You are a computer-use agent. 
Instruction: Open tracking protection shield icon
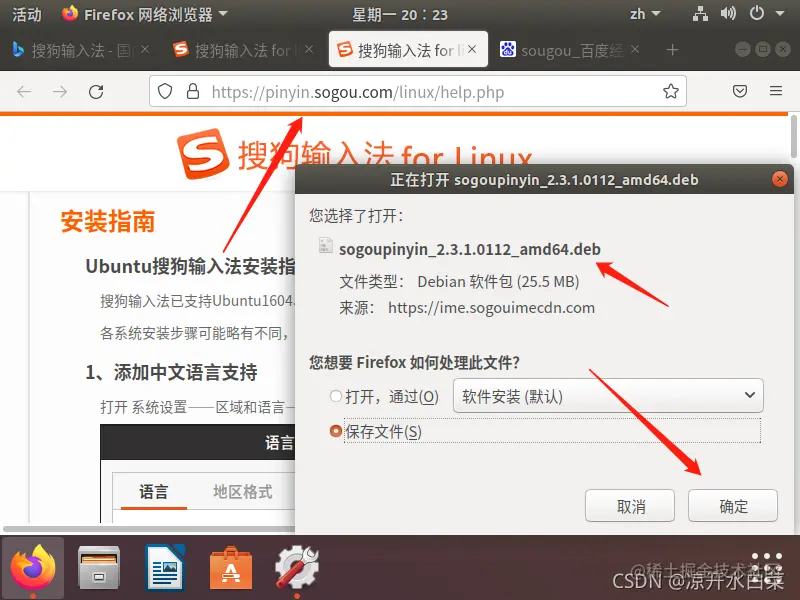[165, 91]
